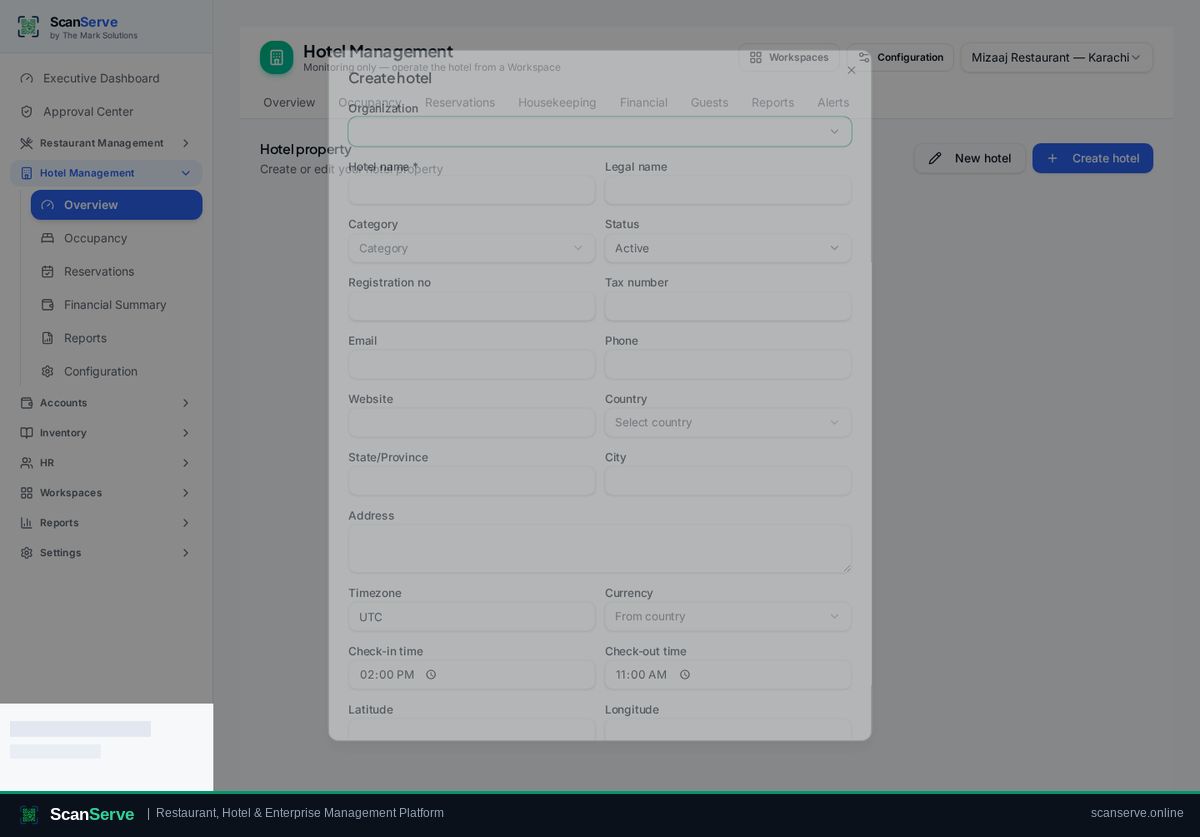Click the City input field
This screenshot has width=1200, height=837.
pyautogui.click(x=728, y=481)
